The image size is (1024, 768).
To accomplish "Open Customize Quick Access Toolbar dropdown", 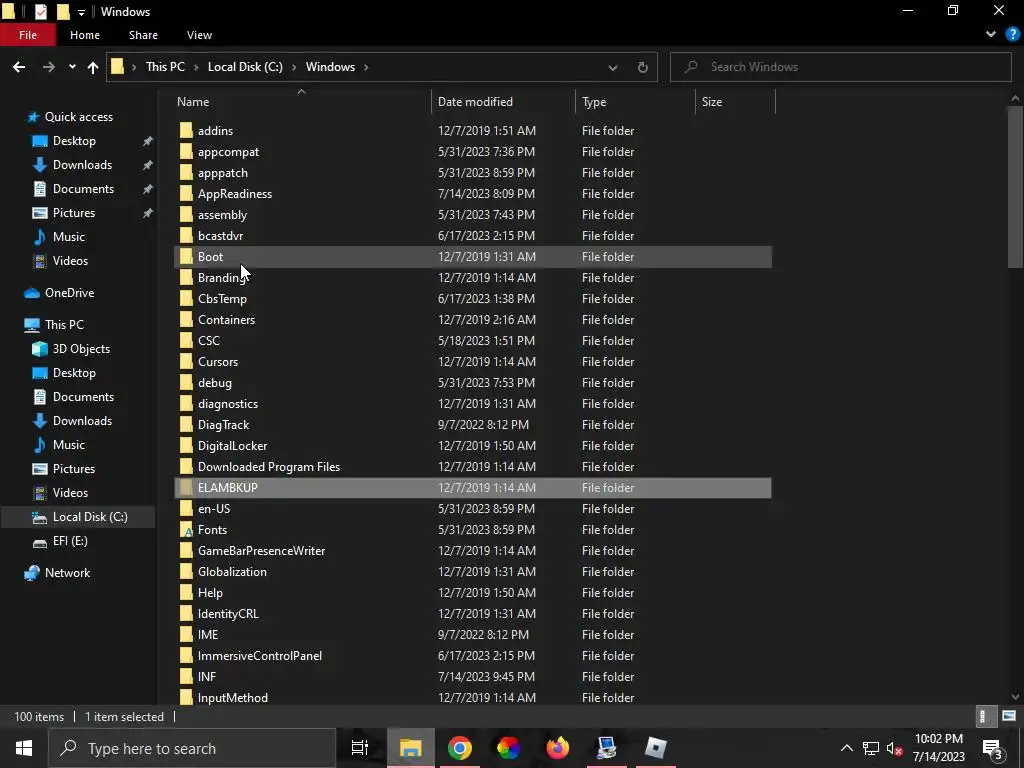I will pos(81,12).
